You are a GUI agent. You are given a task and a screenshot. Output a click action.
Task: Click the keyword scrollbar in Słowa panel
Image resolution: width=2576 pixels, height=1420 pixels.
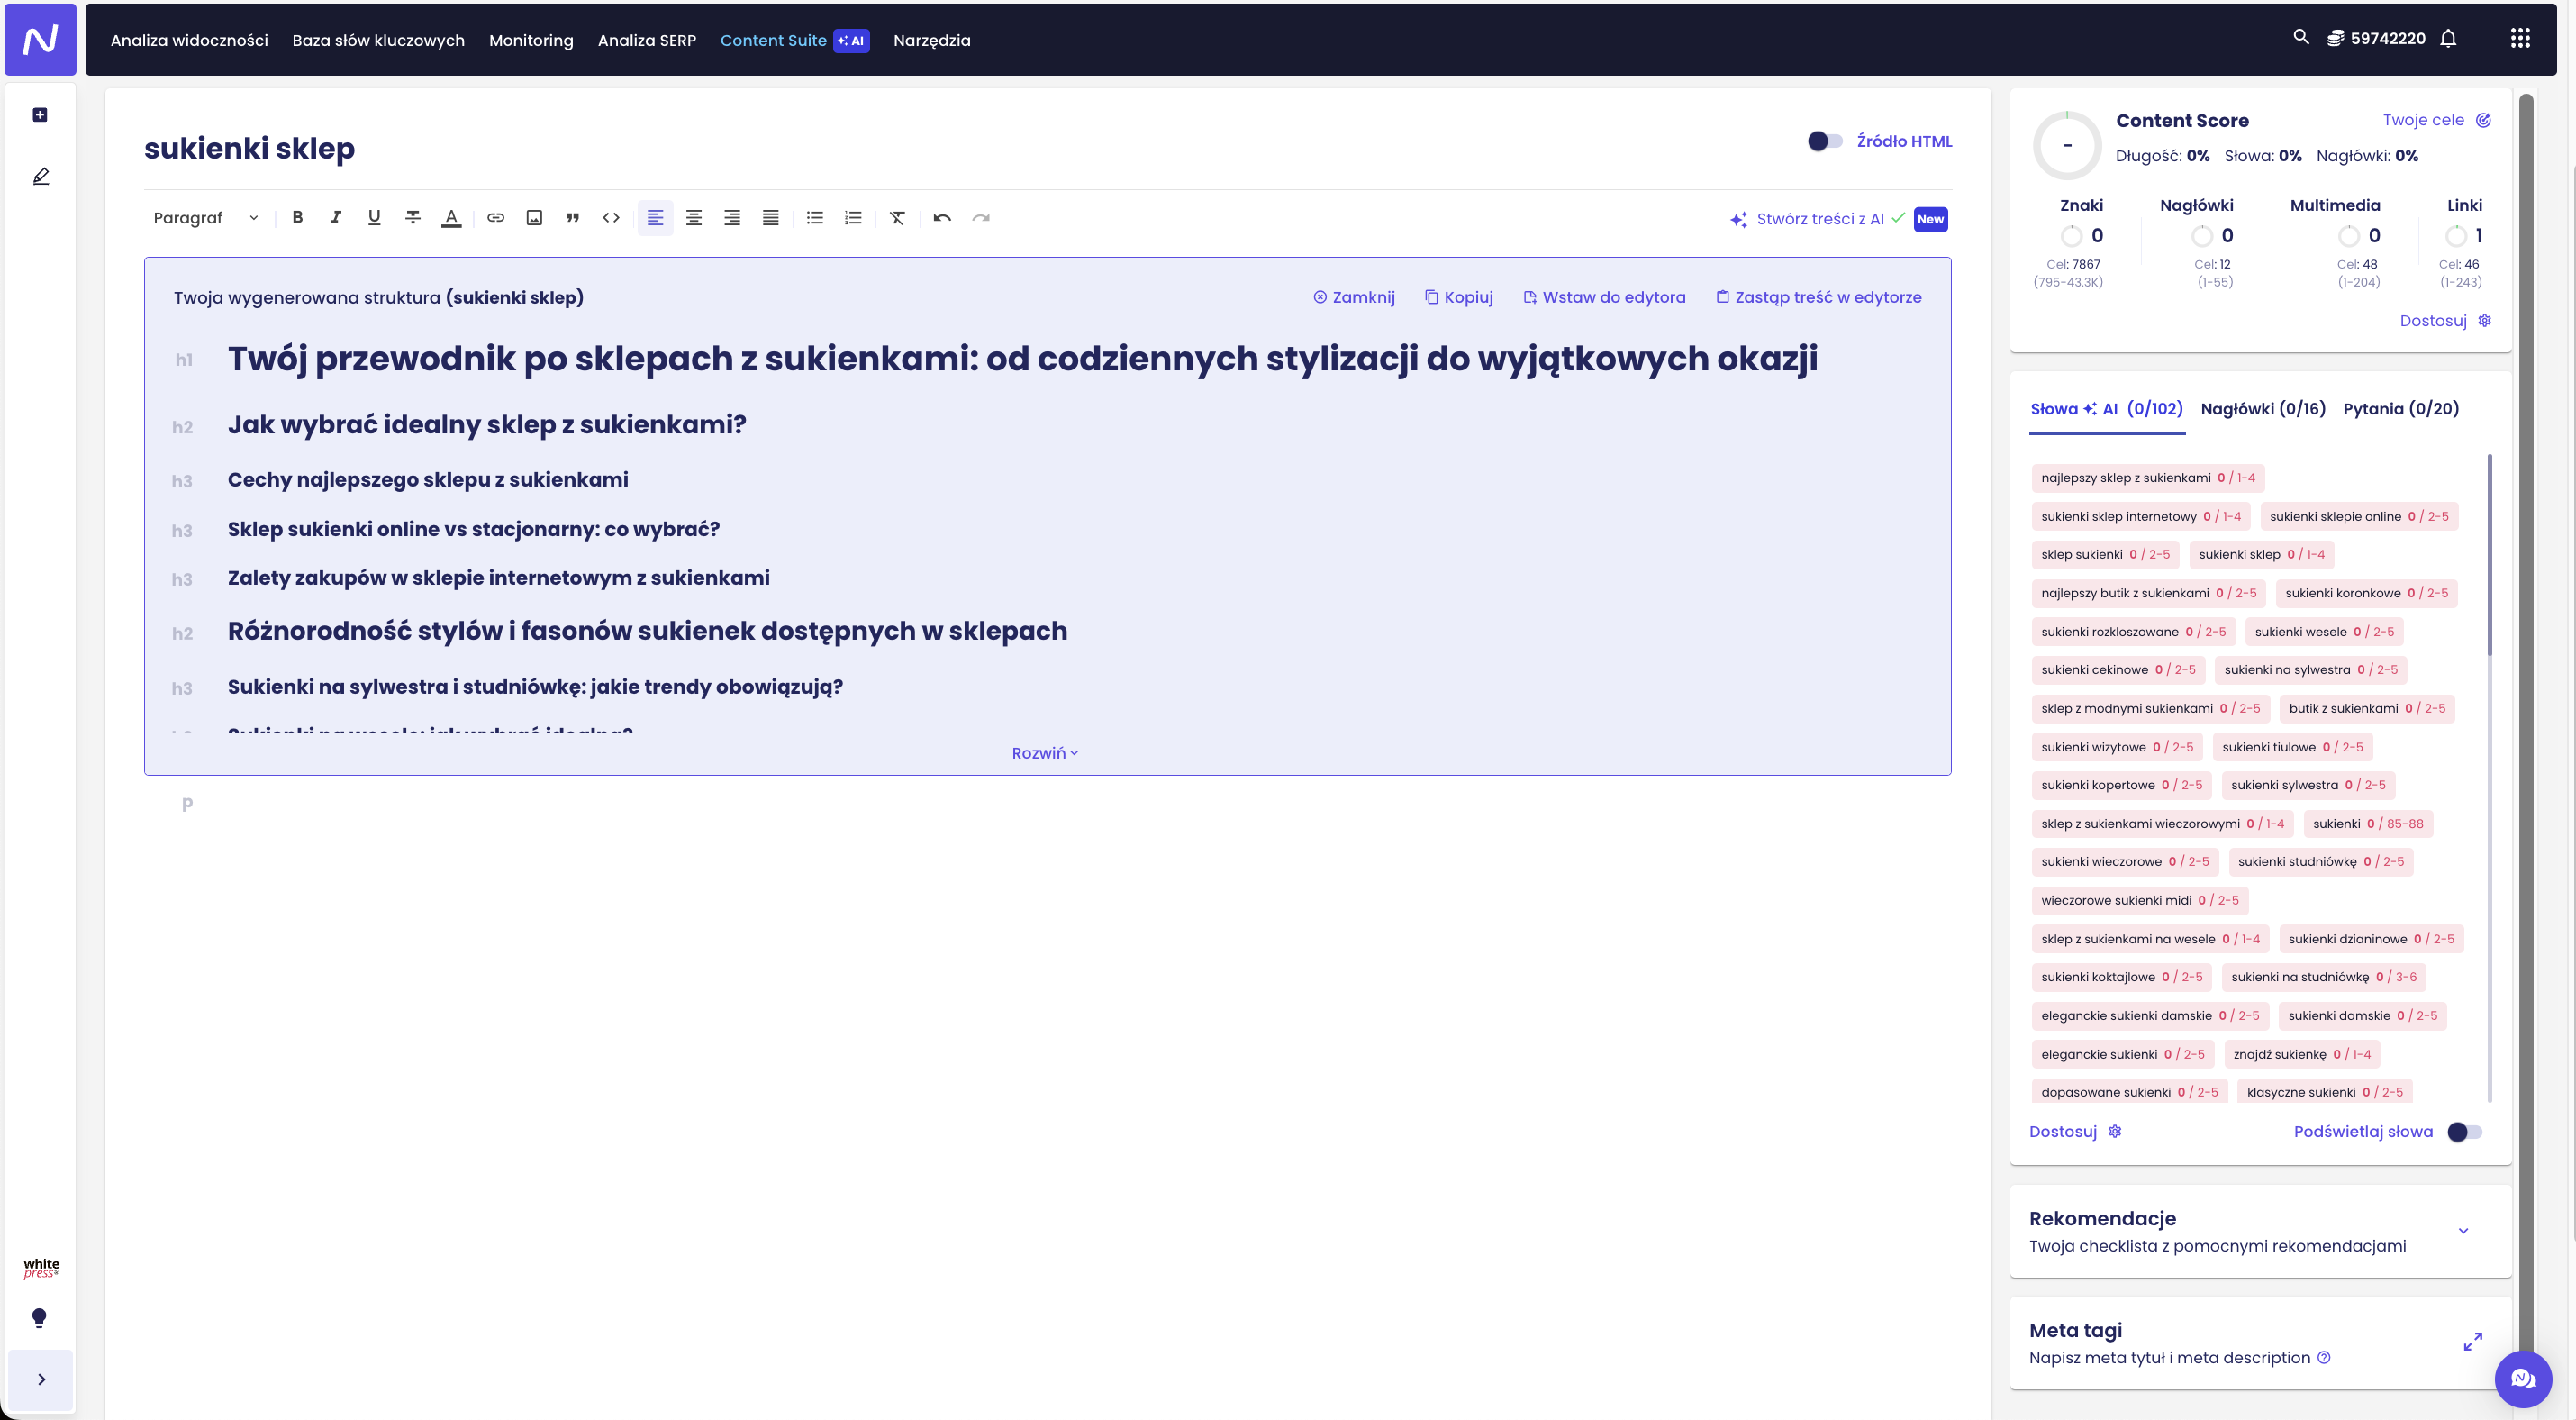(x=2489, y=555)
